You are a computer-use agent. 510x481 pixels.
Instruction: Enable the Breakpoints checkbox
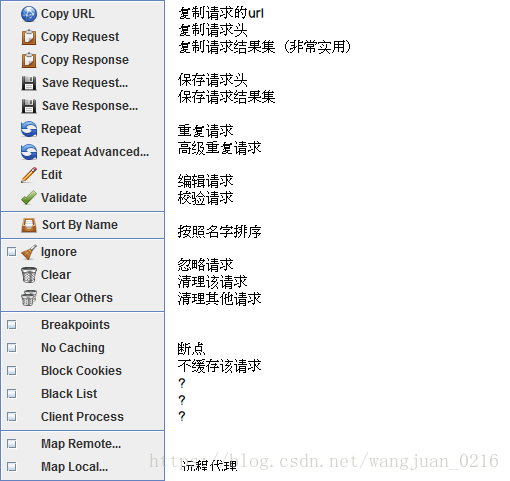tap(12, 325)
